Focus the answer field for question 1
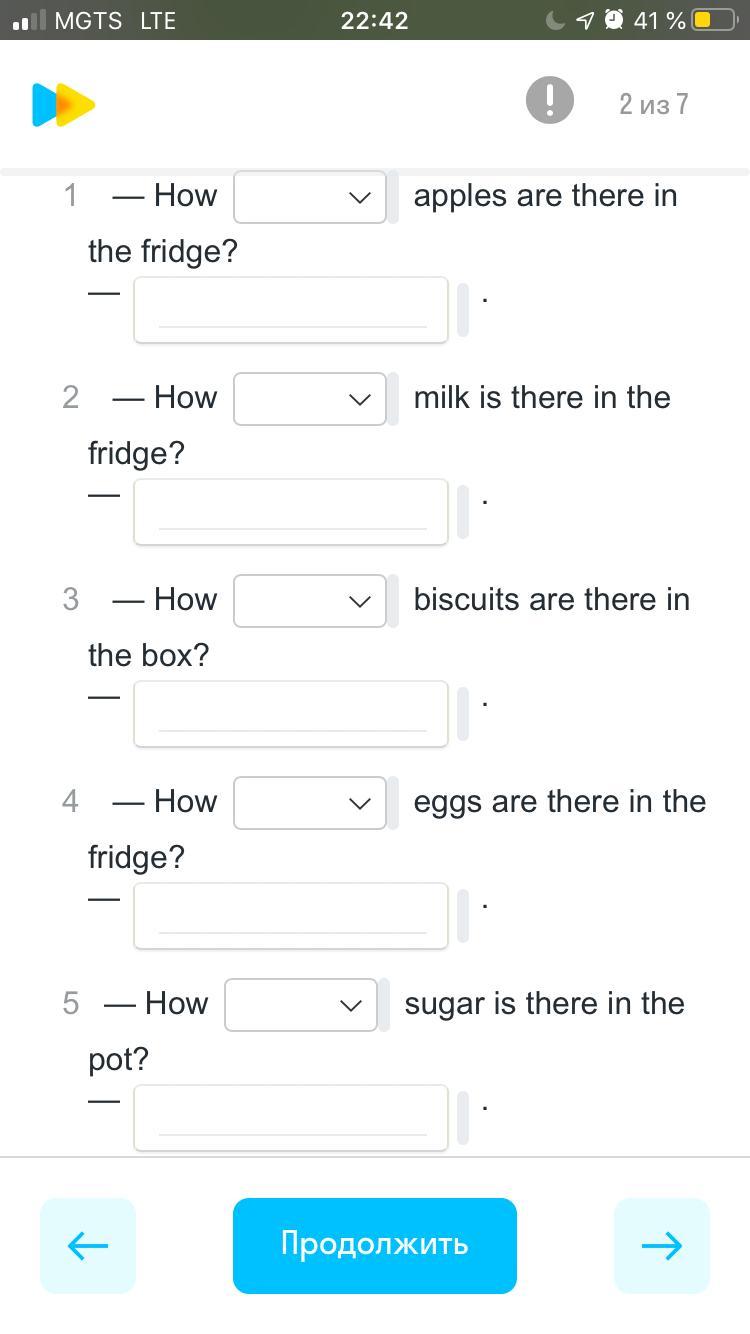This screenshot has height=1334, width=750. point(291,310)
